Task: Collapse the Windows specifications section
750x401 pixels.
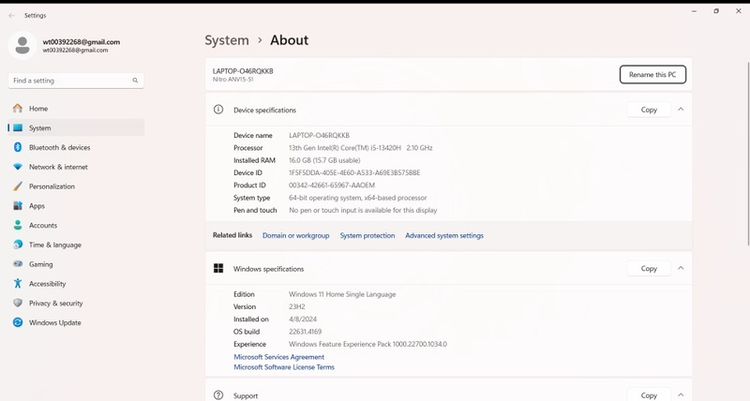Action: tap(681, 268)
